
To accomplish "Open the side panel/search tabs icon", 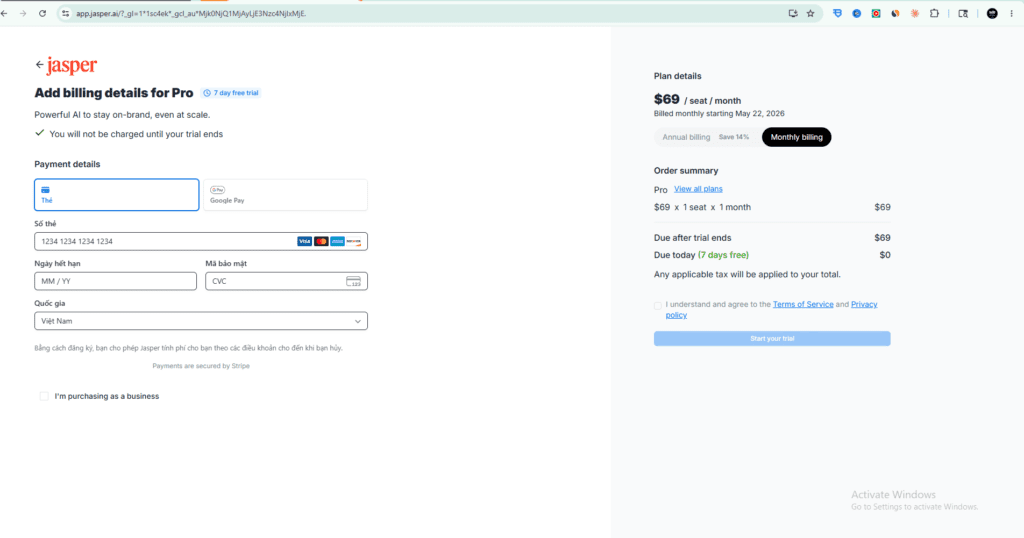I will [x=963, y=13].
